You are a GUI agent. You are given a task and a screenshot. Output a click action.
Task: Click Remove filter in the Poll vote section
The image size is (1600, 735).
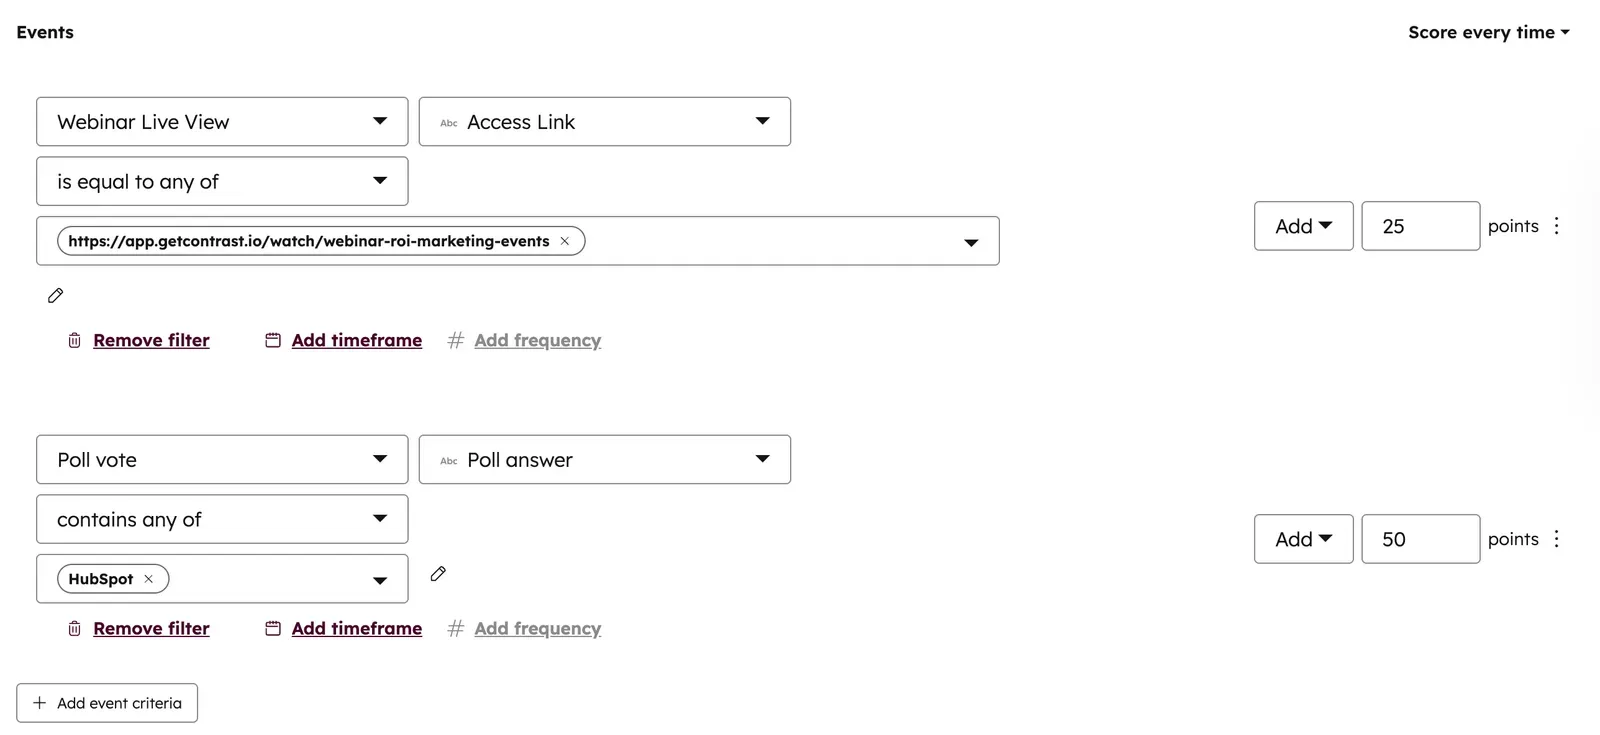[x=150, y=628]
